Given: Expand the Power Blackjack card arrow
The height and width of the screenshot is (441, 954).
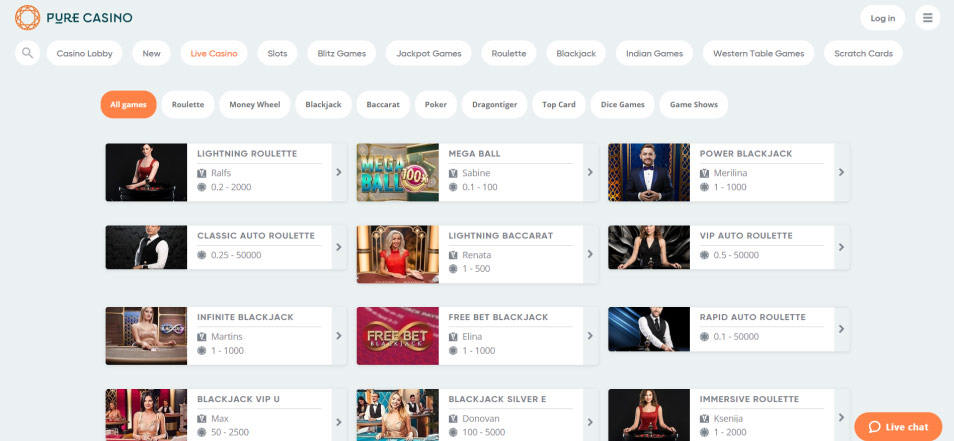Looking at the screenshot, I should 841,172.
